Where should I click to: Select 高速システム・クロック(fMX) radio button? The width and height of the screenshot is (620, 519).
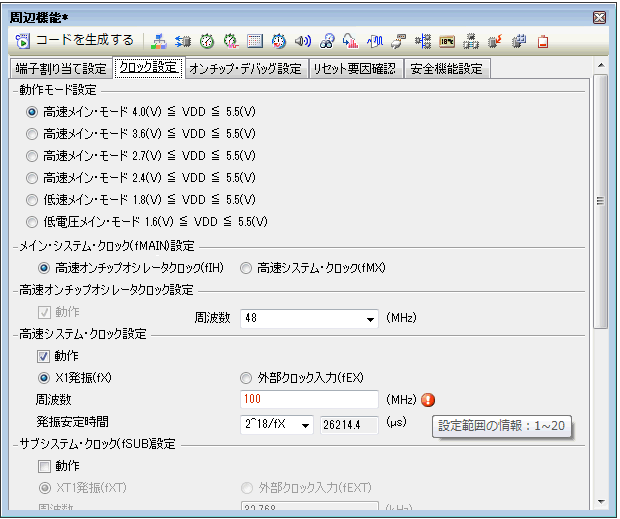[246, 268]
